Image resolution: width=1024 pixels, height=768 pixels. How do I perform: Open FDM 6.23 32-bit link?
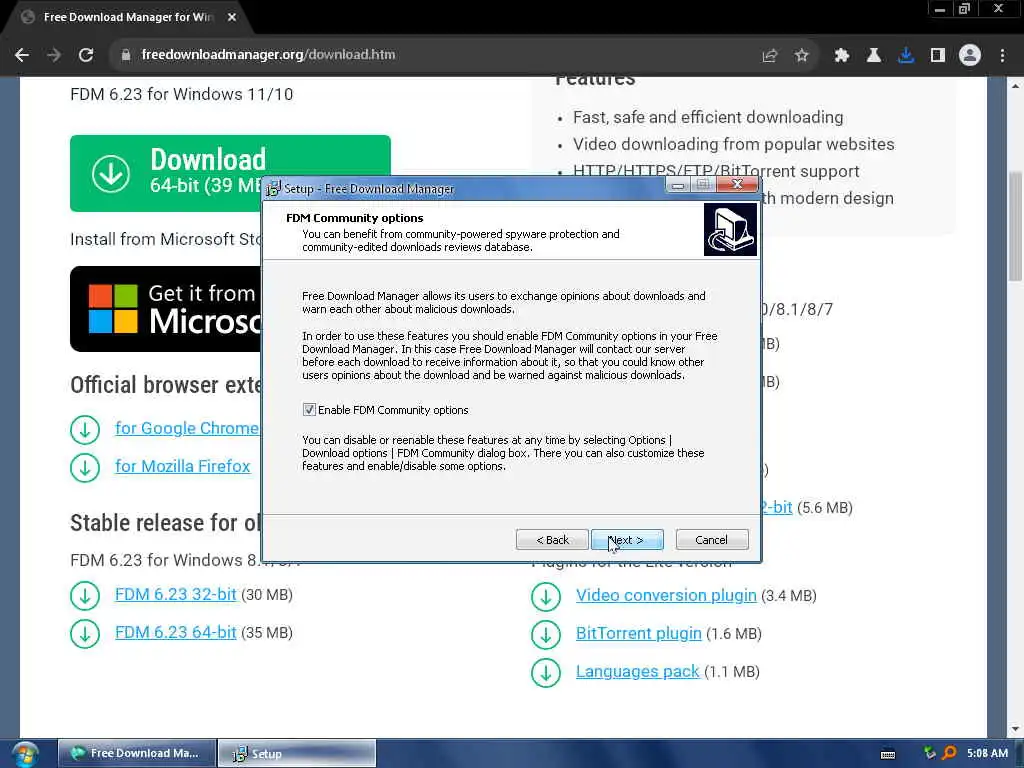(x=176, y=594)
